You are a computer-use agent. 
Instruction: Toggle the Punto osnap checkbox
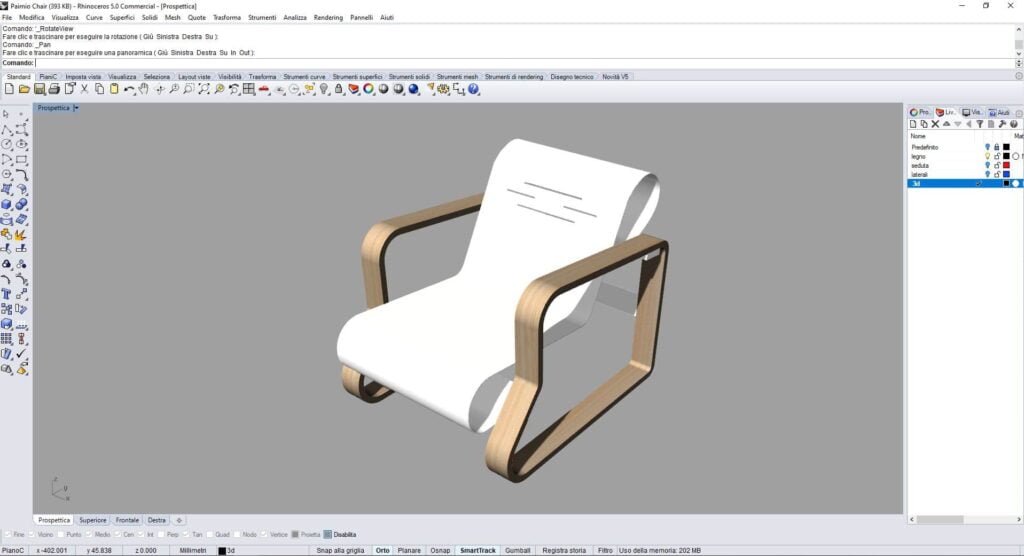click(x=61, y=534)
